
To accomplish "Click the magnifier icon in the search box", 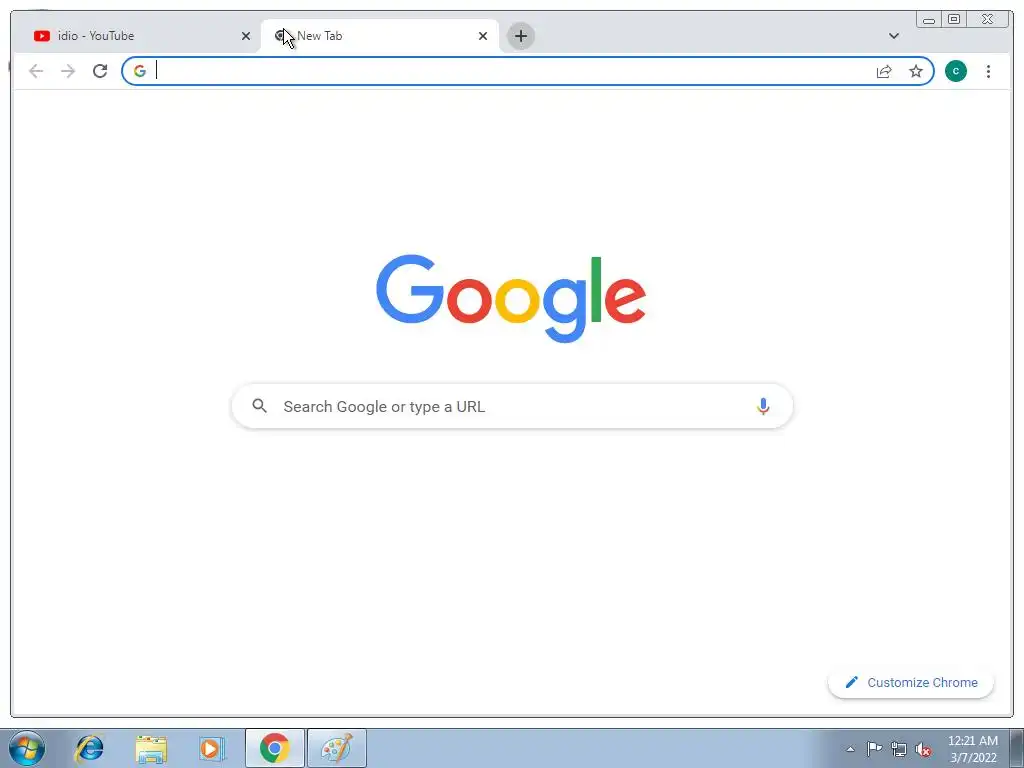I will point(259,406).
